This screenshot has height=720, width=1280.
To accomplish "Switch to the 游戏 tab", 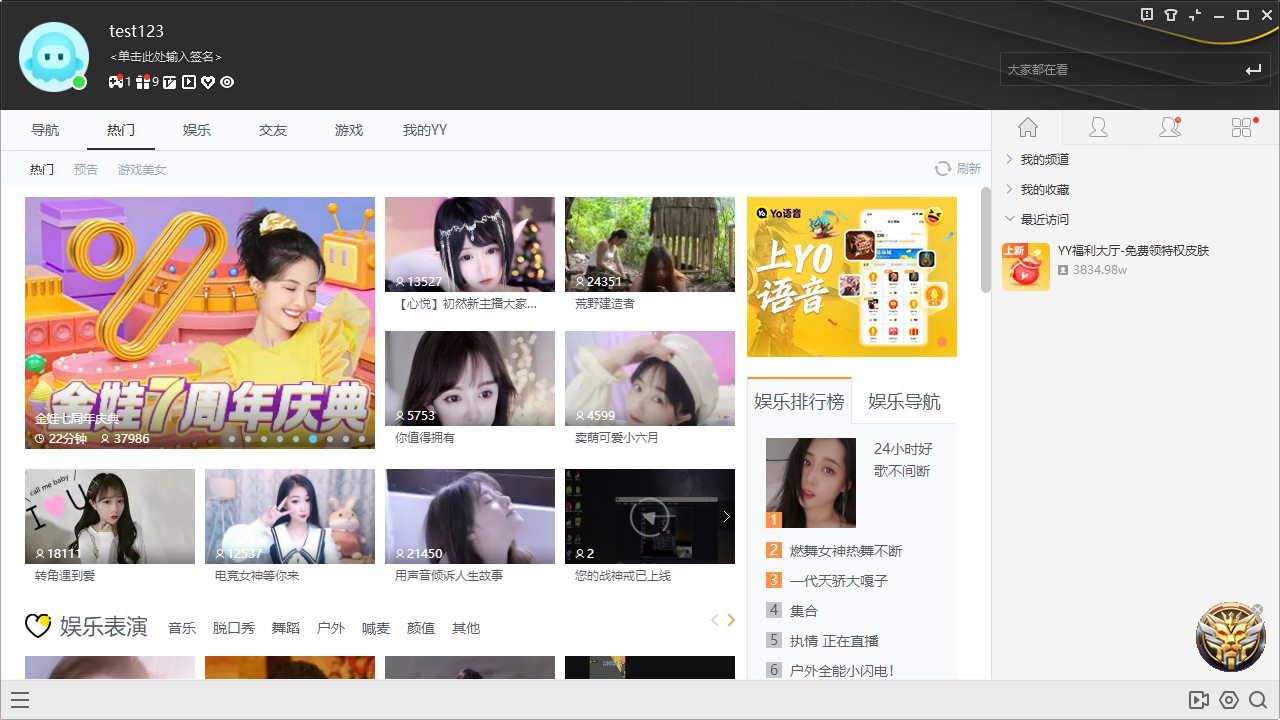I will point(348,129).
